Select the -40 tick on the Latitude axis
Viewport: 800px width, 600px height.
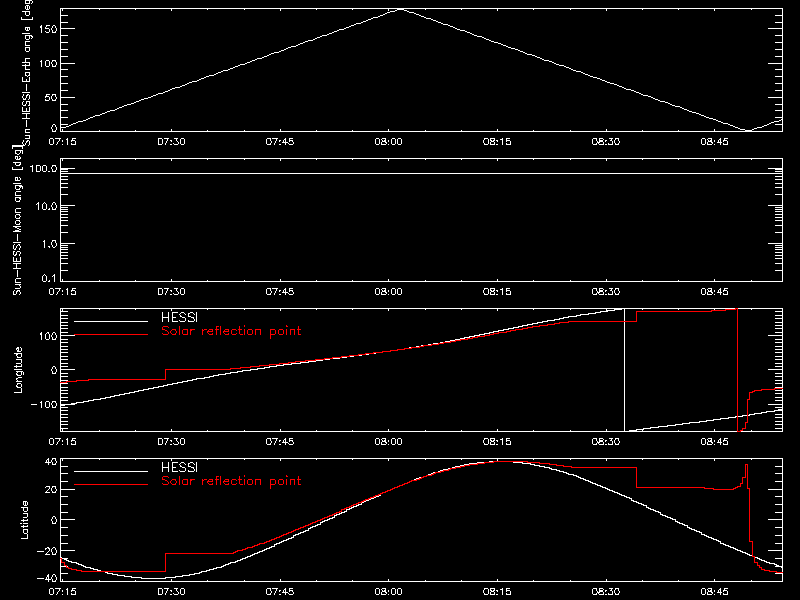47,578
